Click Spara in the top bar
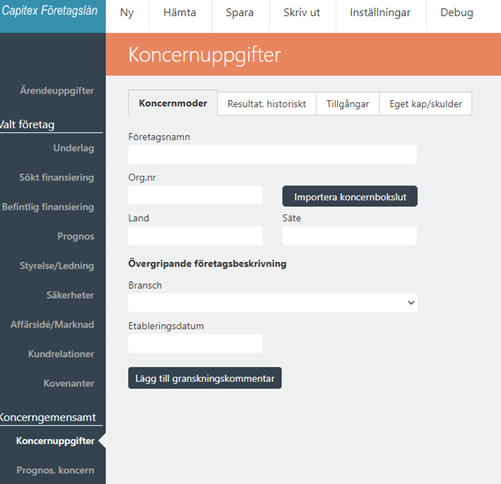This screenshot has width=501, height=484. (x=240, y=13)
